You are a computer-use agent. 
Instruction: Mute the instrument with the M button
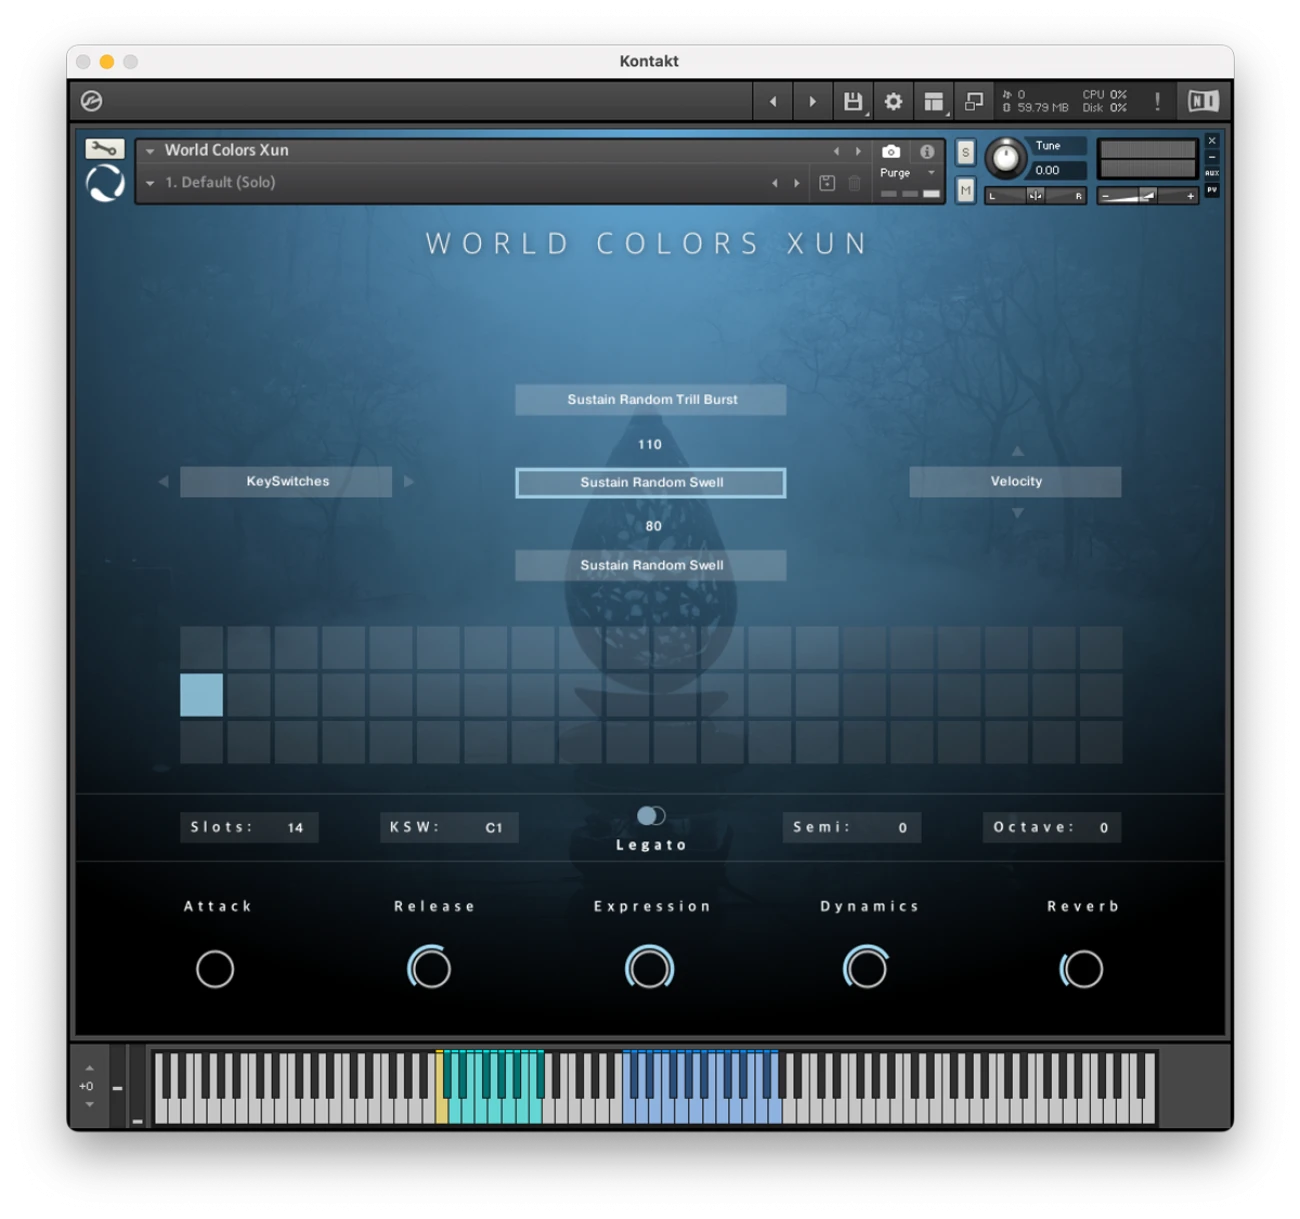pyautogui.click(x=965, y=189)
